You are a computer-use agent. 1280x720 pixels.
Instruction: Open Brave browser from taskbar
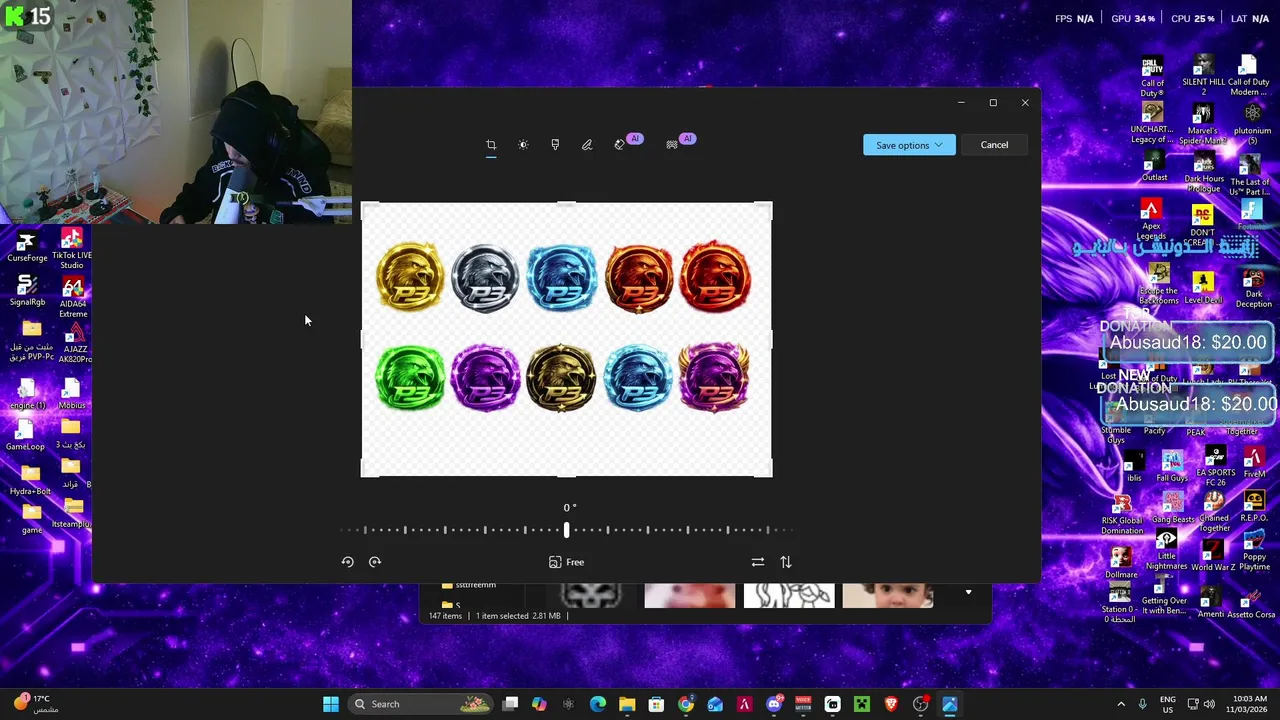891,704
